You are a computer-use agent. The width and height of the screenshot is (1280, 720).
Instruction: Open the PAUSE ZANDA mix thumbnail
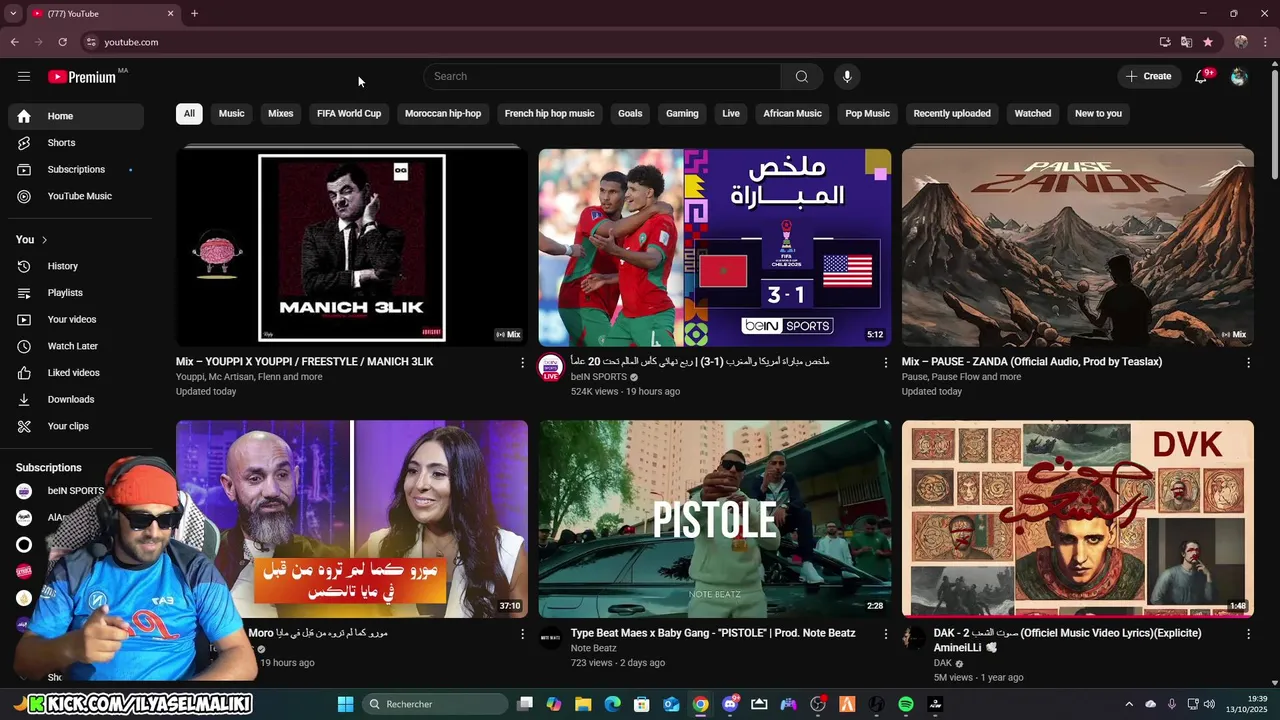pos(1078,247)
